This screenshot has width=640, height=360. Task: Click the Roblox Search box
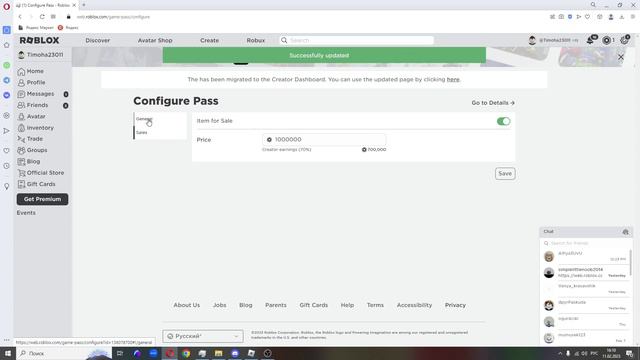pos(357,40)
